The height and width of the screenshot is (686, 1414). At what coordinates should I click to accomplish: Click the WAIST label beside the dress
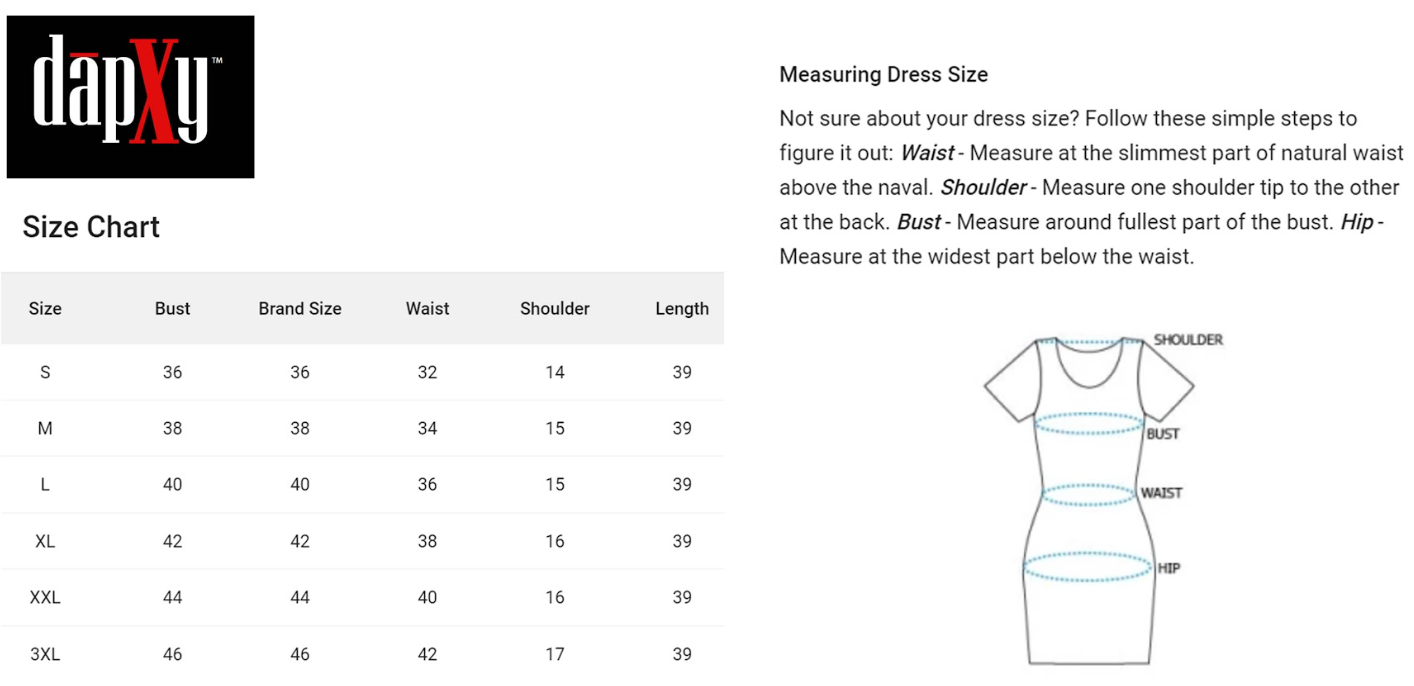pyautogui.click(x=1161, y=493)
